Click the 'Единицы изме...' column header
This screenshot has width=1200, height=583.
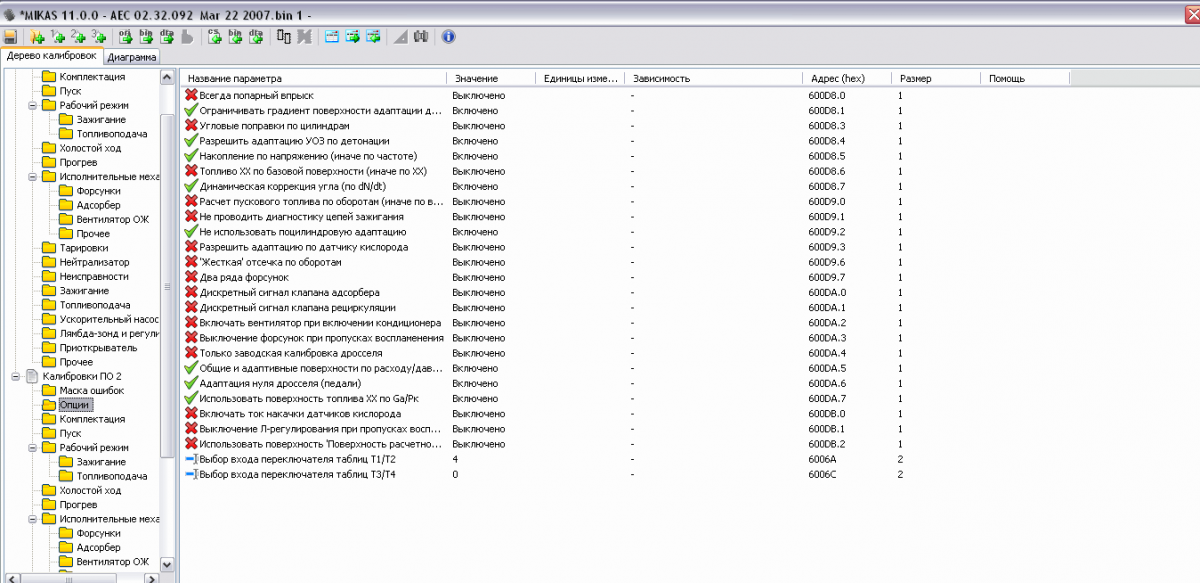[580, 78]
